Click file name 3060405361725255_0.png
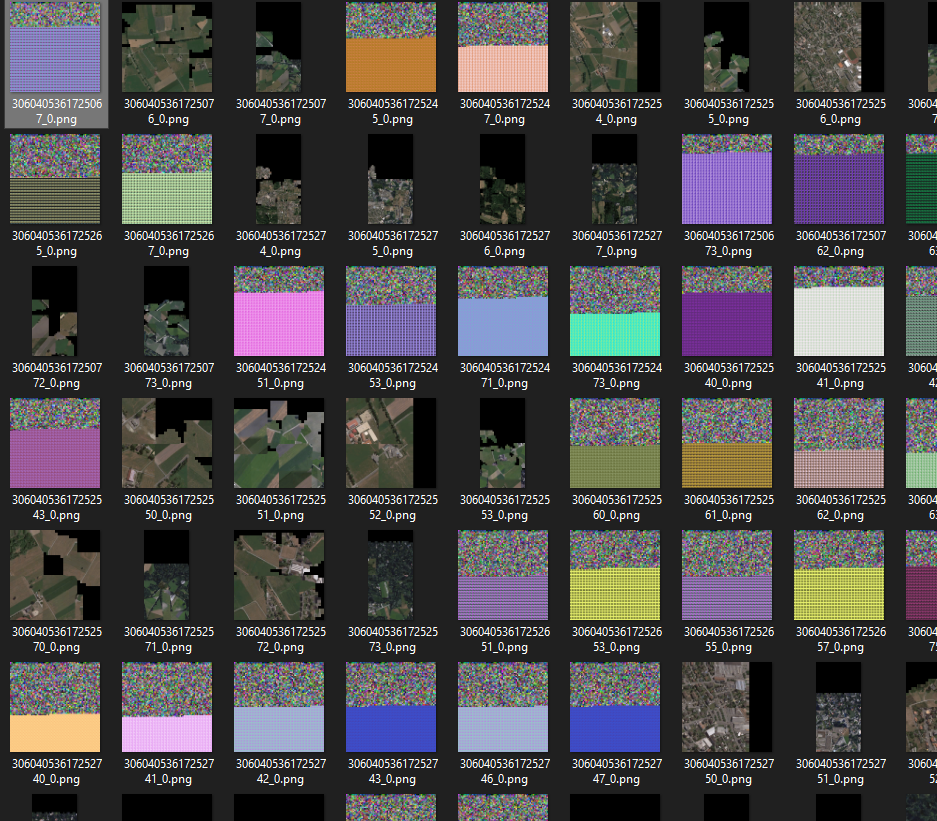 pos(729,111)
